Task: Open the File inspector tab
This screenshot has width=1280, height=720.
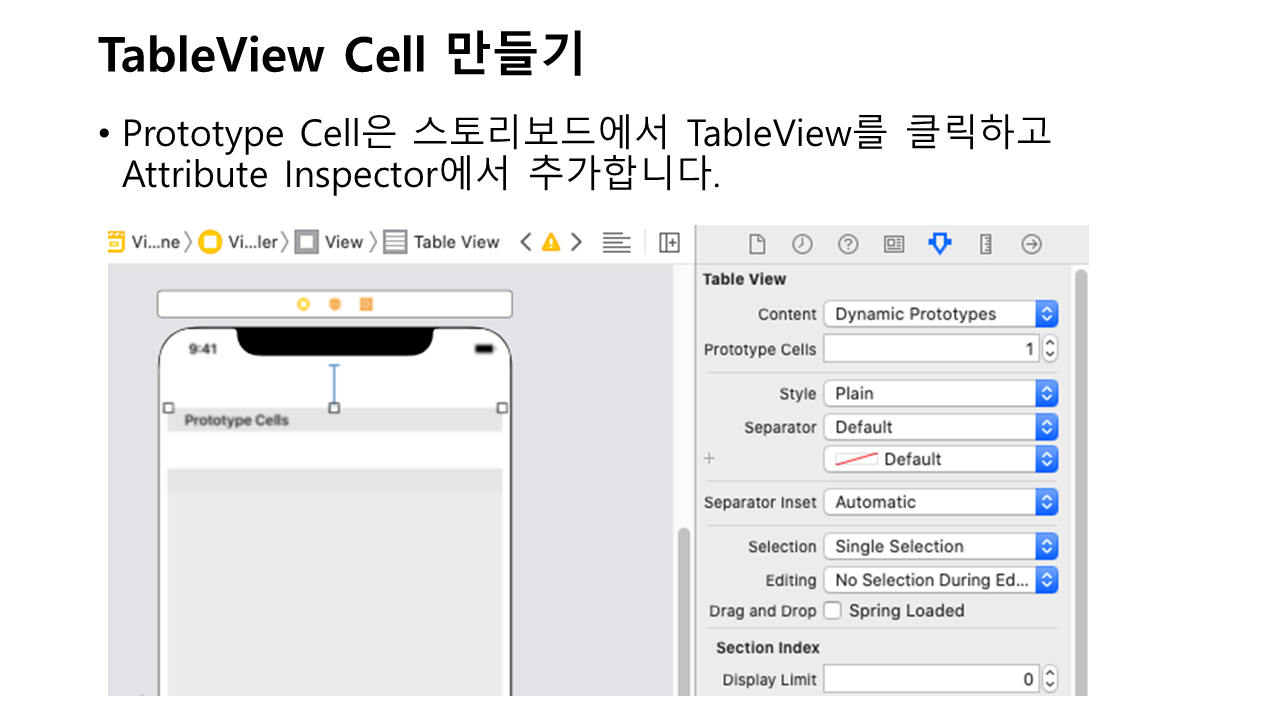Action: 757,244
